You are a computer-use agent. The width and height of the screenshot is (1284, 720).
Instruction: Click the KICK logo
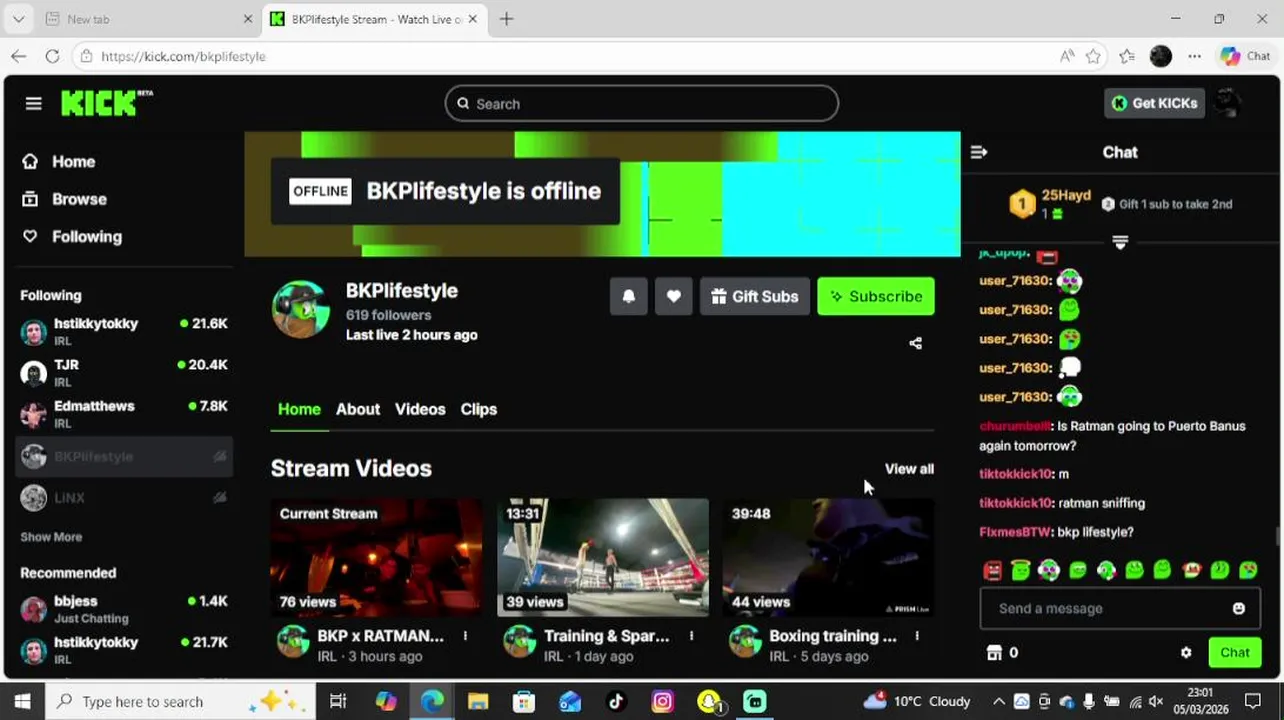106,103
